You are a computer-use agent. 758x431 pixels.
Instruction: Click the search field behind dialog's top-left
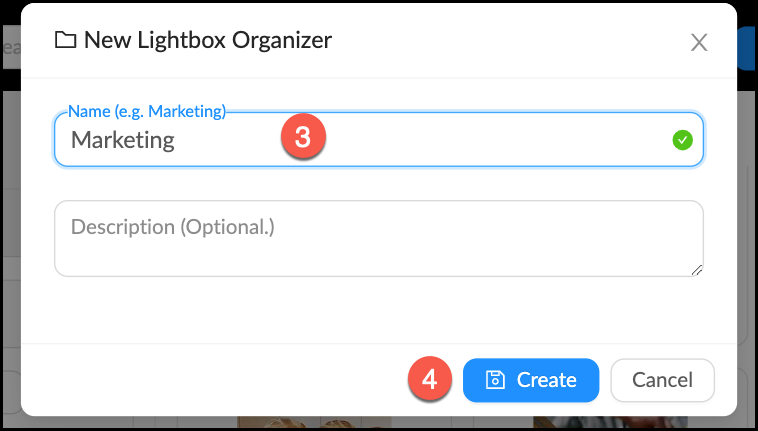[10, 48]
